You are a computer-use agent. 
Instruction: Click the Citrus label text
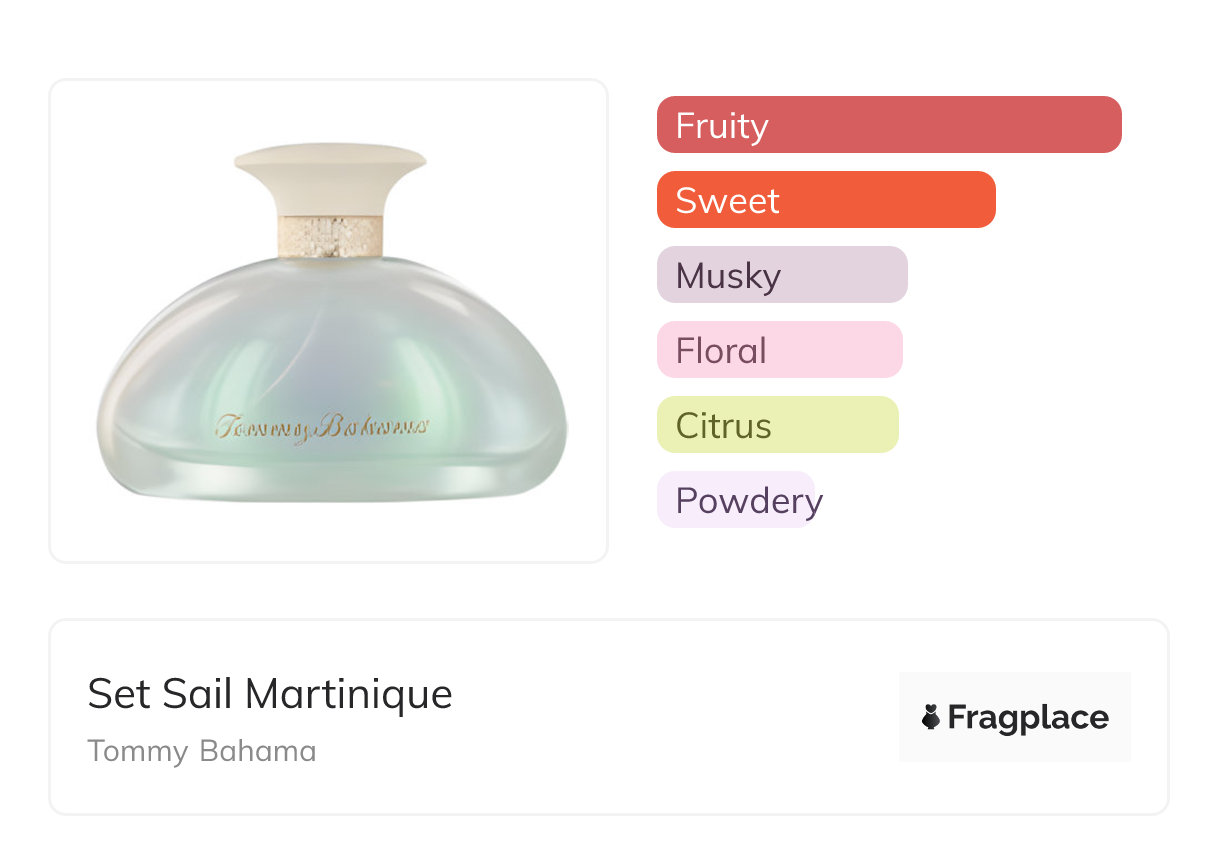pyautogui.click(x=723, y=426)
